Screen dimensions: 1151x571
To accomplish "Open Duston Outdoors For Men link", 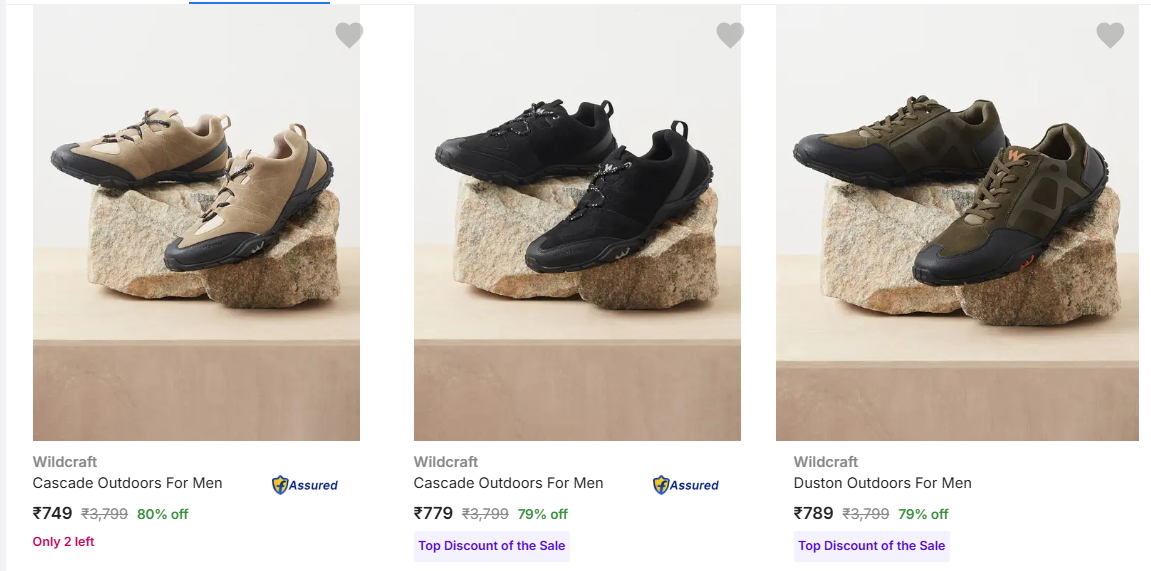I will coord(883,483).
